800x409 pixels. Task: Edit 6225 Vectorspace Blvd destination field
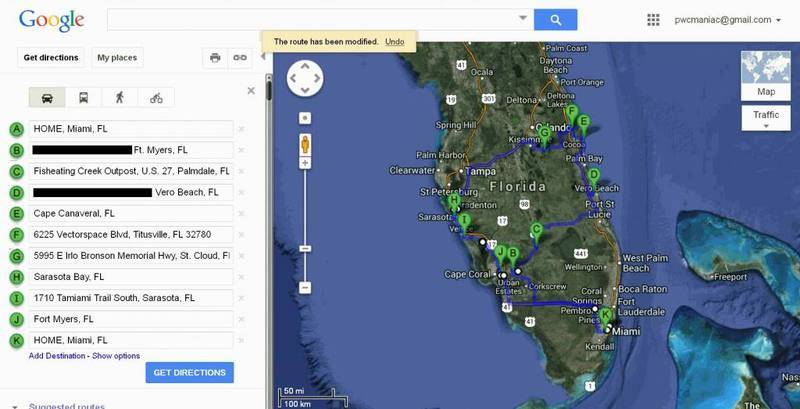tap(131, 235)
